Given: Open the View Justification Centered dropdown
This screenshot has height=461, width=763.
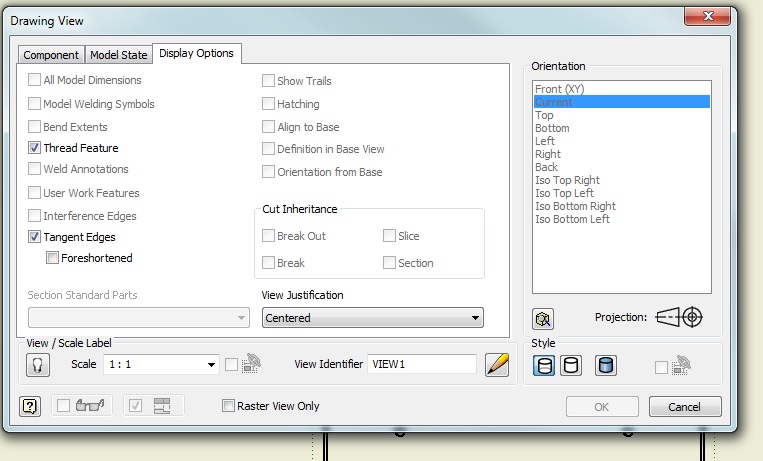Looking at the screenshot, I should point(373,318).
